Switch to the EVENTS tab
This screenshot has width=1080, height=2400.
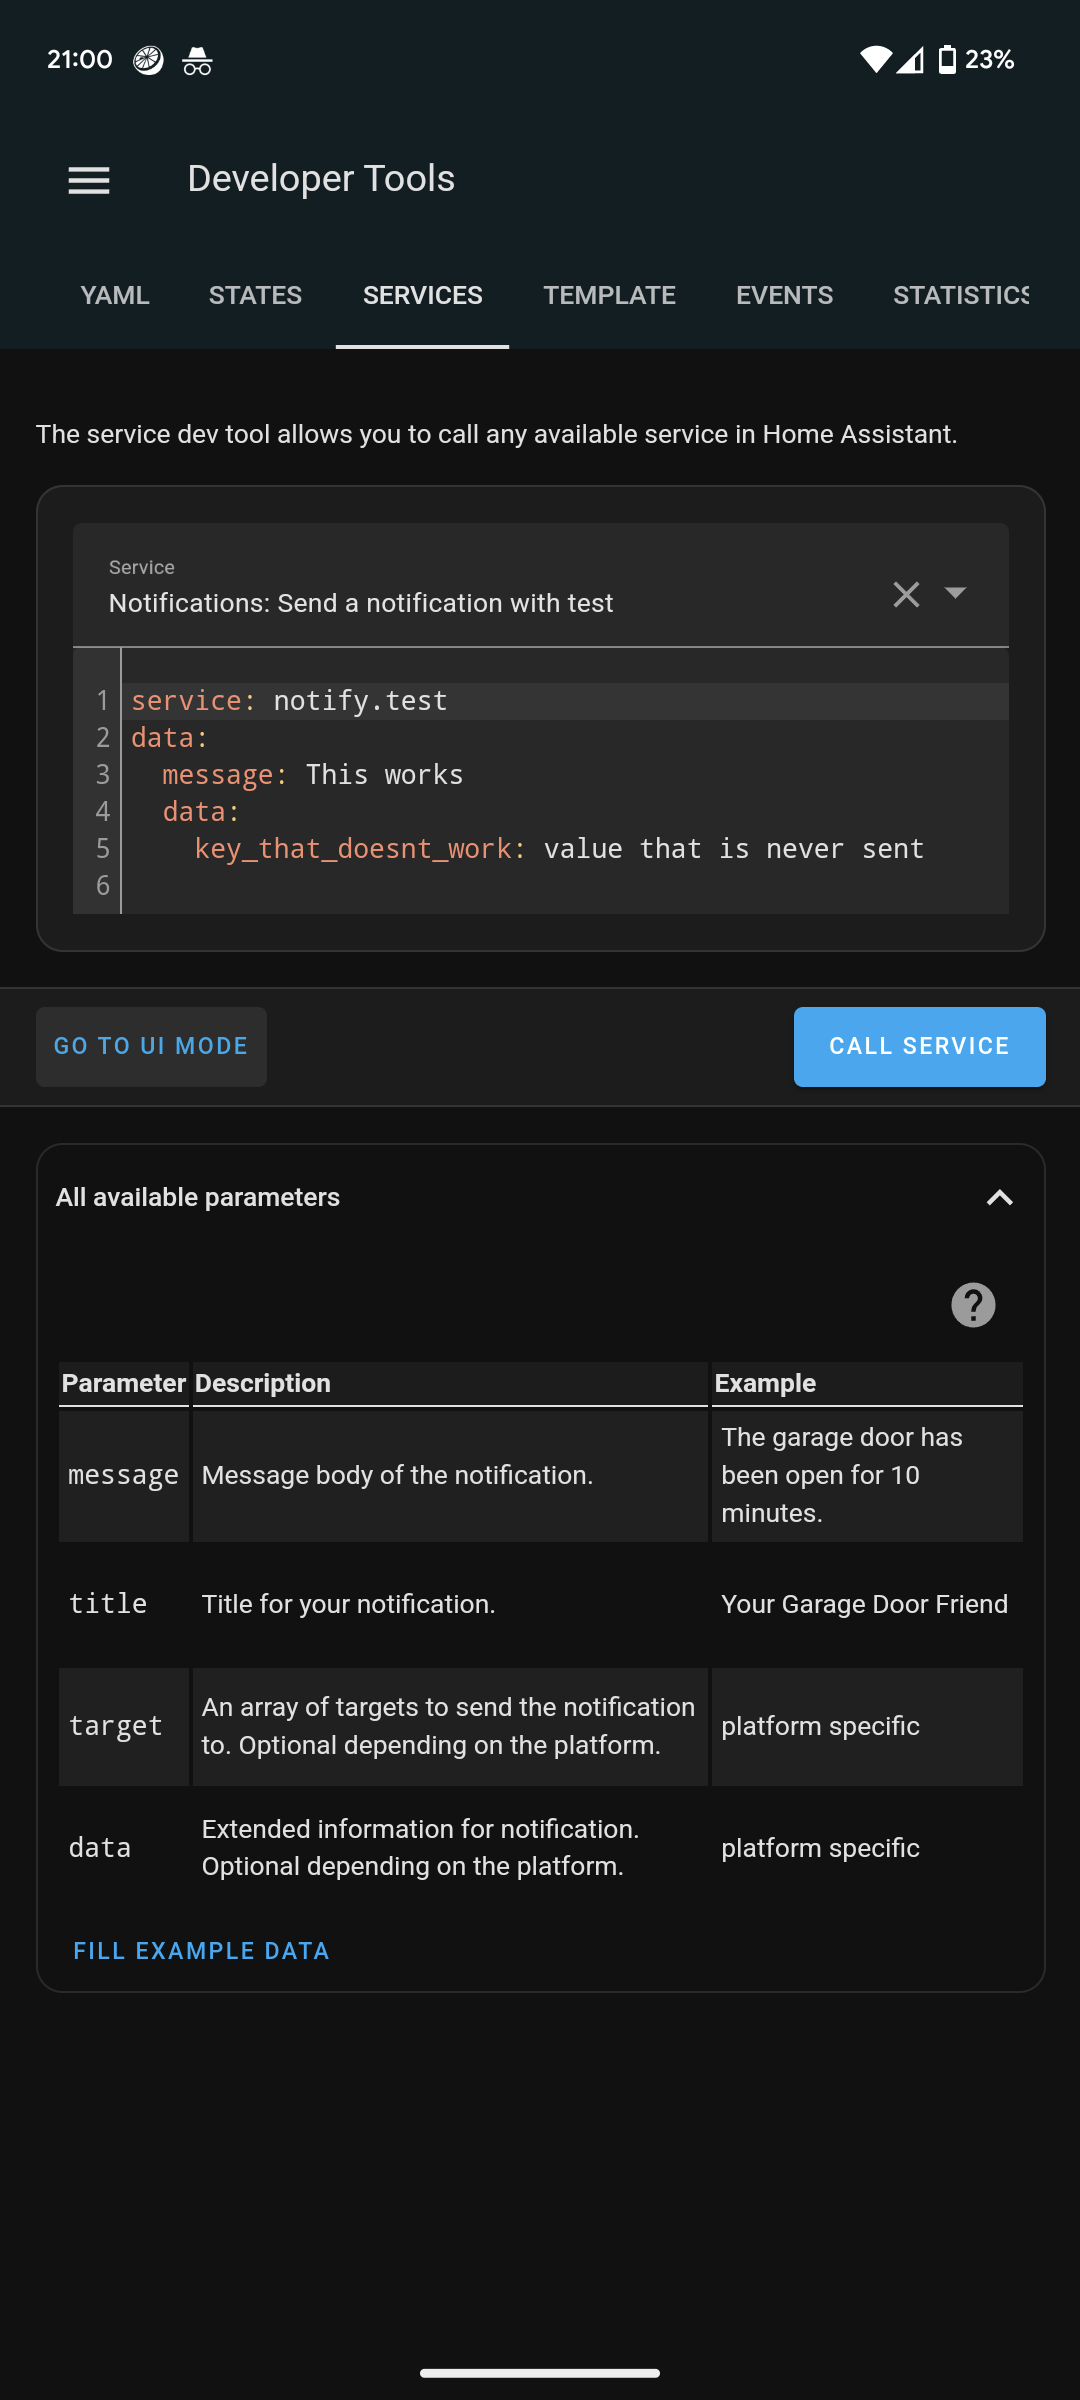(784, 295)
